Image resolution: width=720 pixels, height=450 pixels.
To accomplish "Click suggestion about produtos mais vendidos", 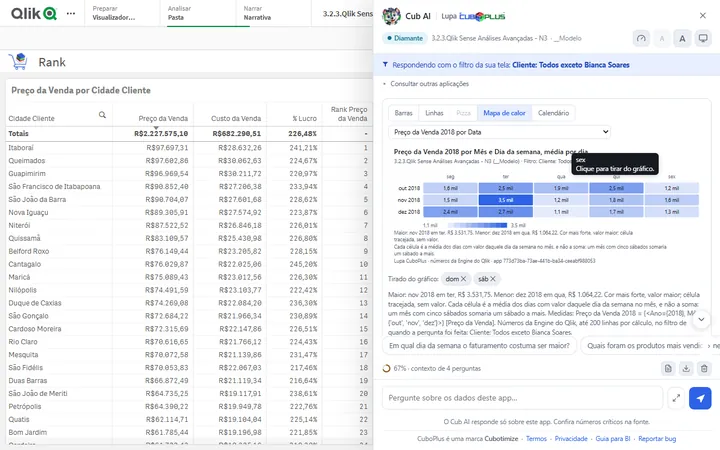I will (644, 345).
